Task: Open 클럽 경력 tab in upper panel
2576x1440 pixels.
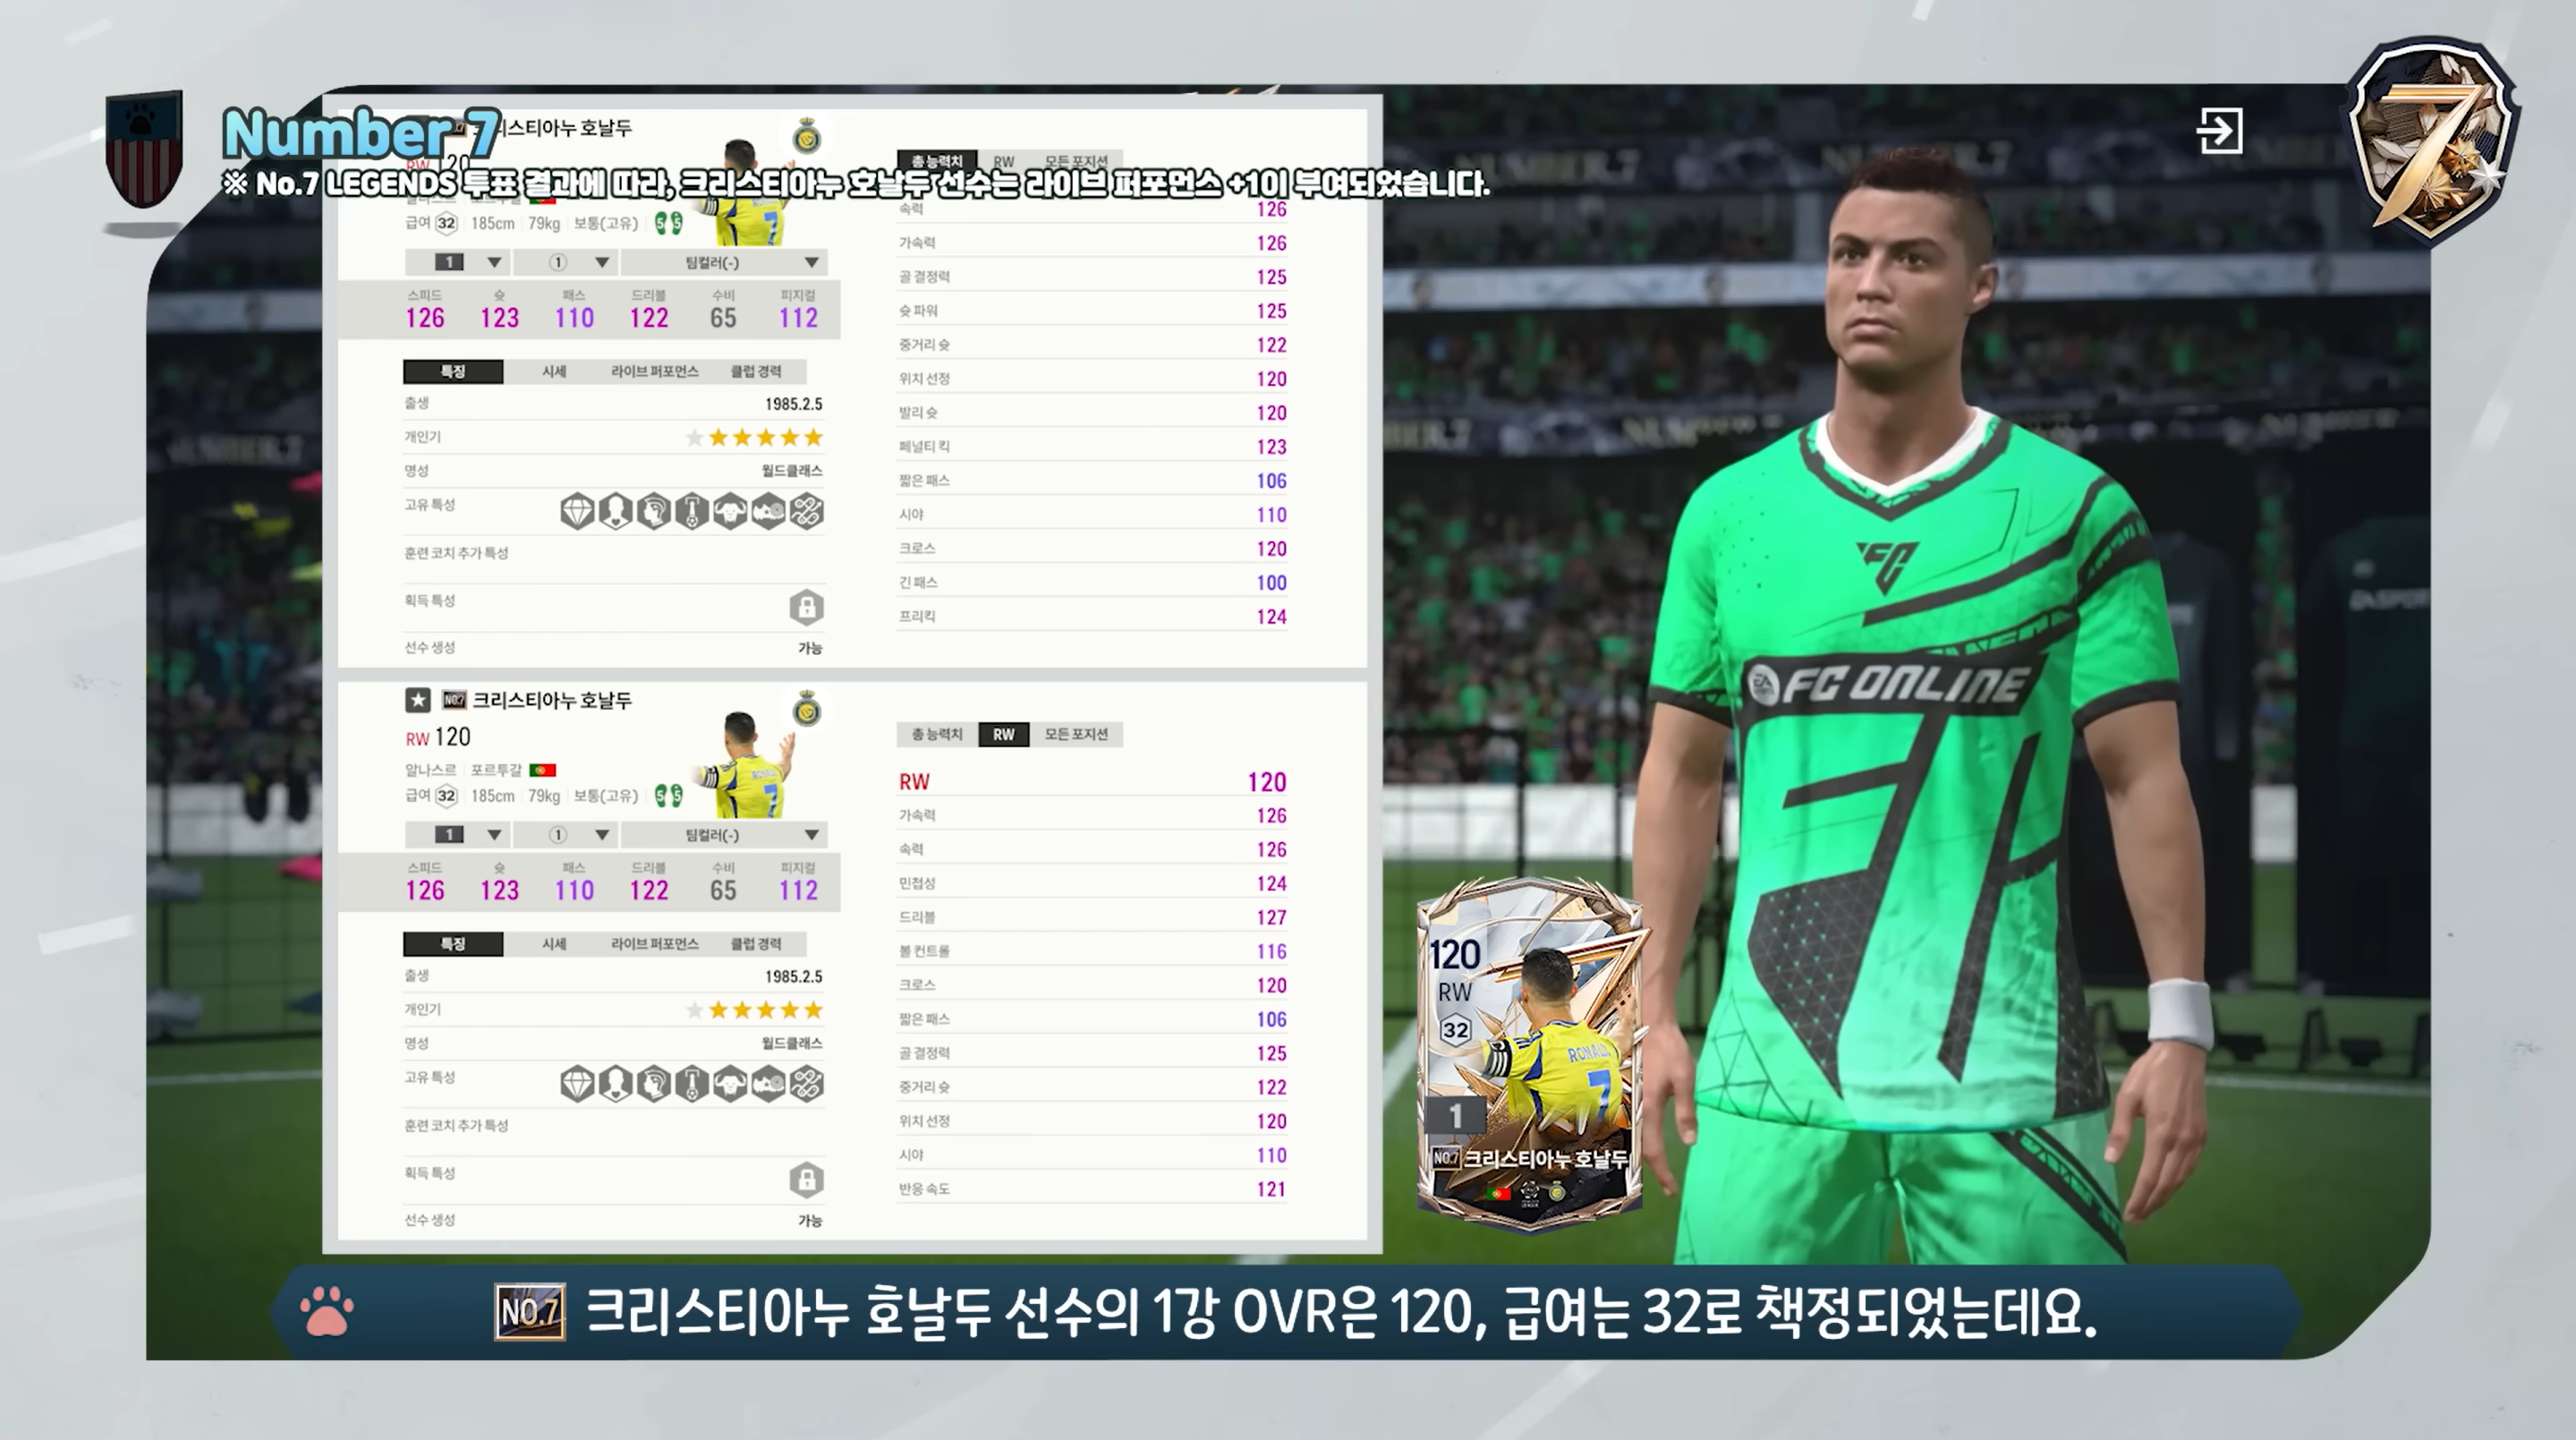Action: [756, 371]
